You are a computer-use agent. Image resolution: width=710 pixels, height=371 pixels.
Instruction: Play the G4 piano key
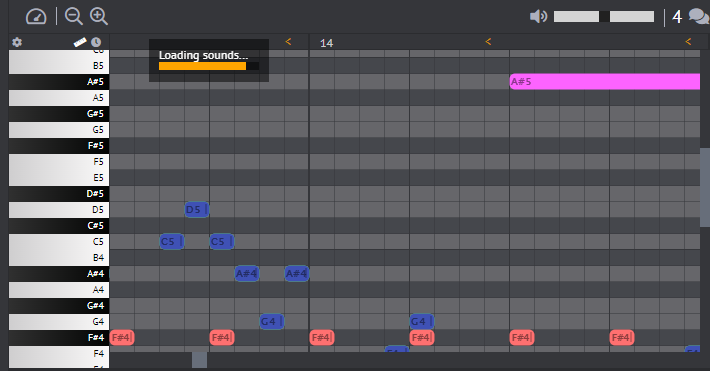click(x=59, y=322)
